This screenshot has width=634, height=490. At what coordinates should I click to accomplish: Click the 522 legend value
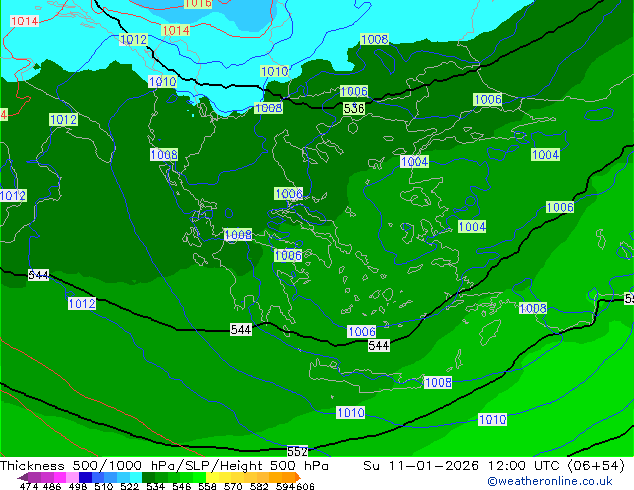click(x=129, y=486)
